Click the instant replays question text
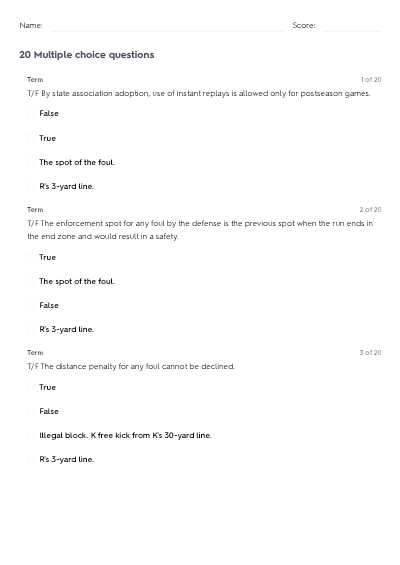The image size is (400, 565). tap(199, 93)
